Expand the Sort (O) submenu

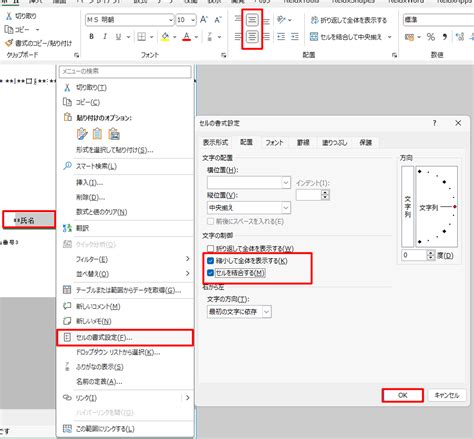click(x=125, y=274)
